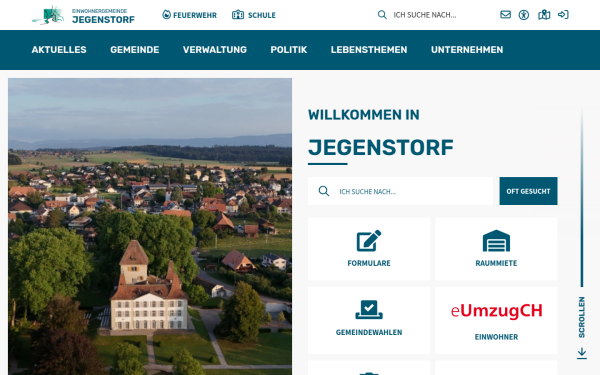Open the Formulare tile label
This screenshot has height=375, width=600.
click(x=369, y=263)
